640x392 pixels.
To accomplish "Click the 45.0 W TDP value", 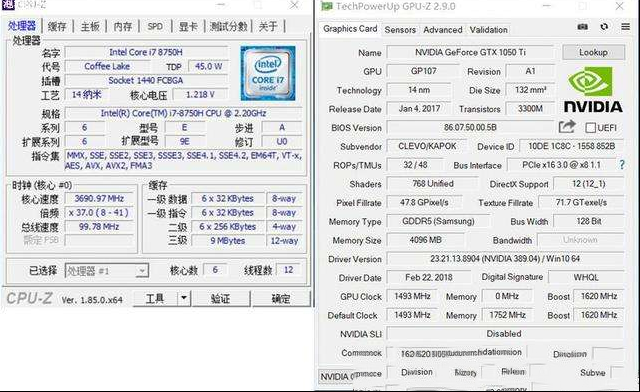I will click(208, 66).
